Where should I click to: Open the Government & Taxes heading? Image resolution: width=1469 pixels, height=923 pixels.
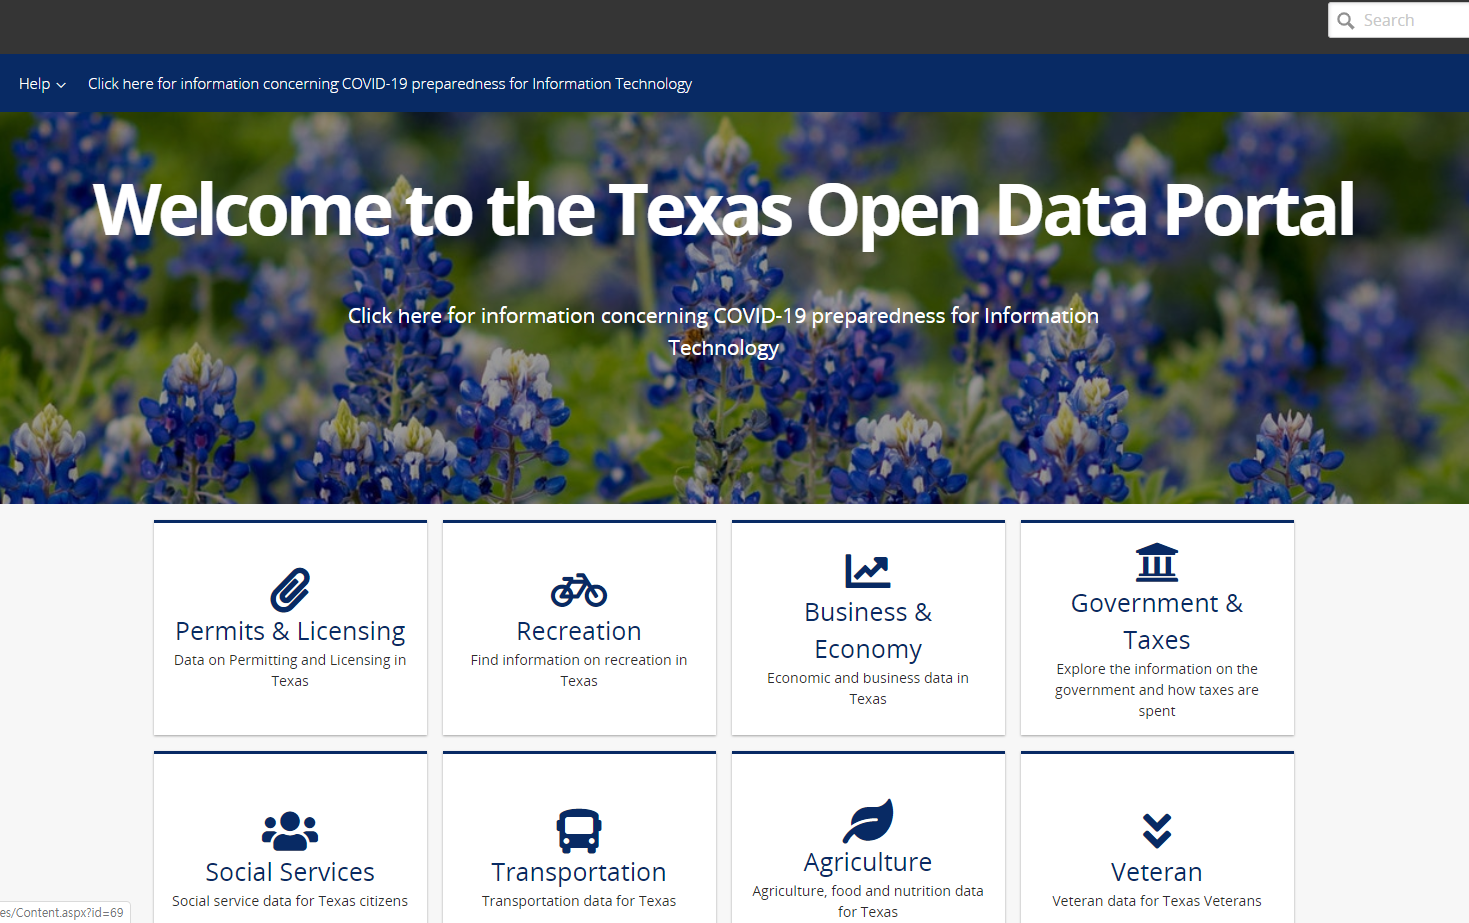coord(1156,621)
